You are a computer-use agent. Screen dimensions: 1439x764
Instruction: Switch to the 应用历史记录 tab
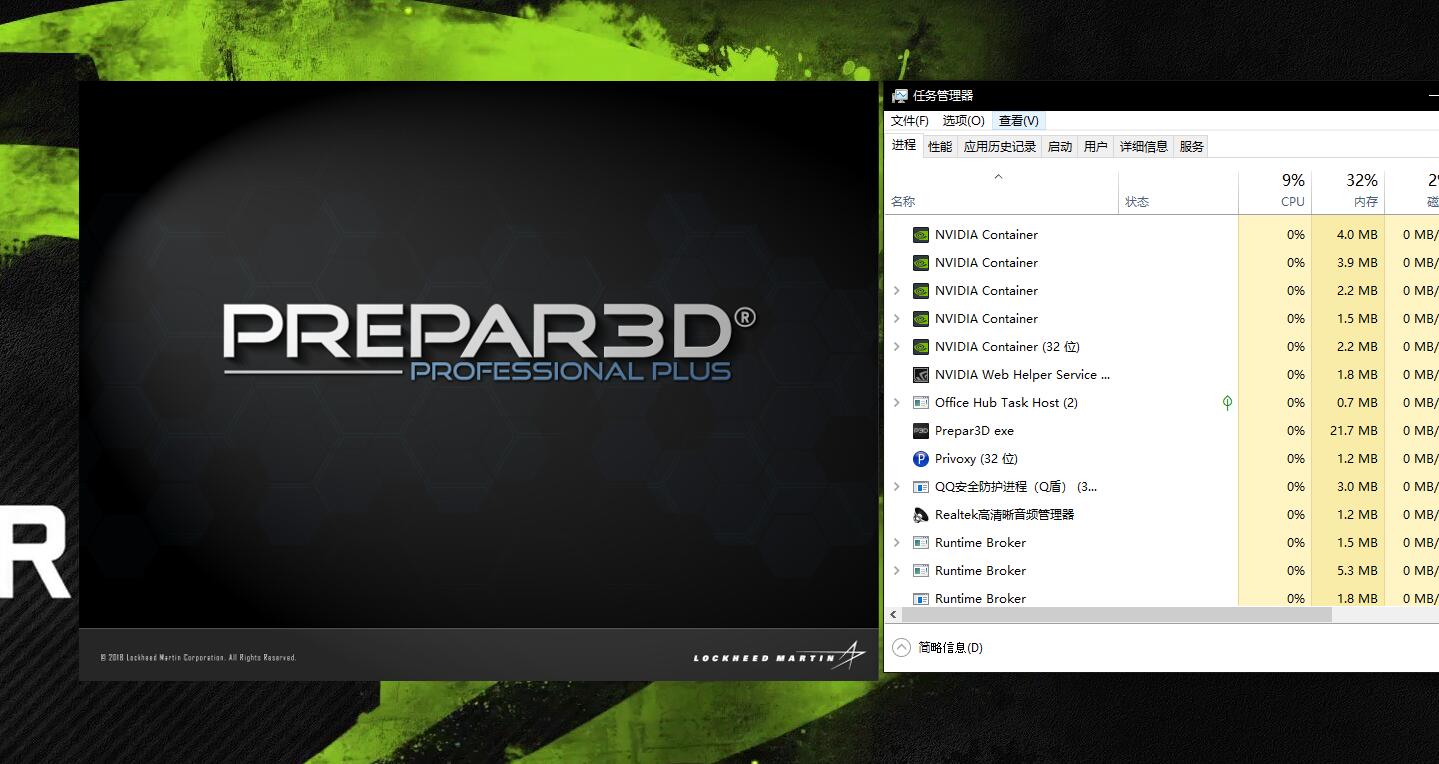tap(1000, 146)
